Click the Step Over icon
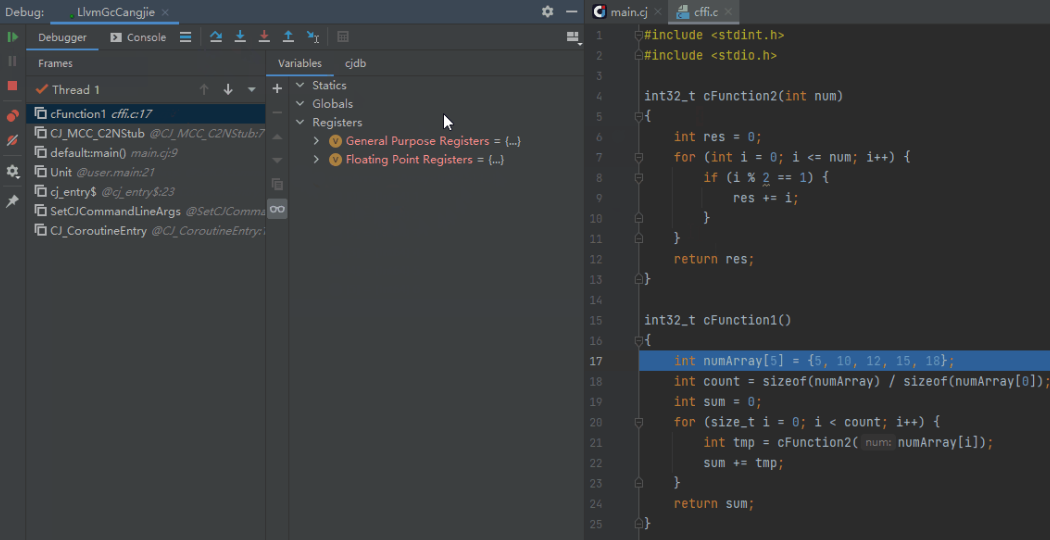 pos(216,37)
